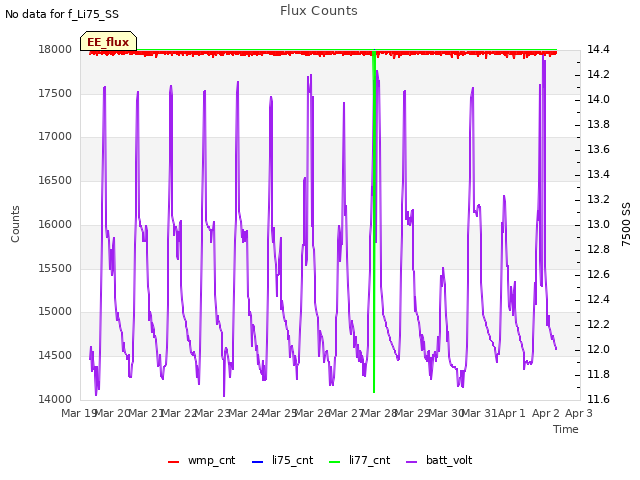The image size is (640, 480).
Task: Toggle the wmp_cnt legend entry
Action: point(202,460)
